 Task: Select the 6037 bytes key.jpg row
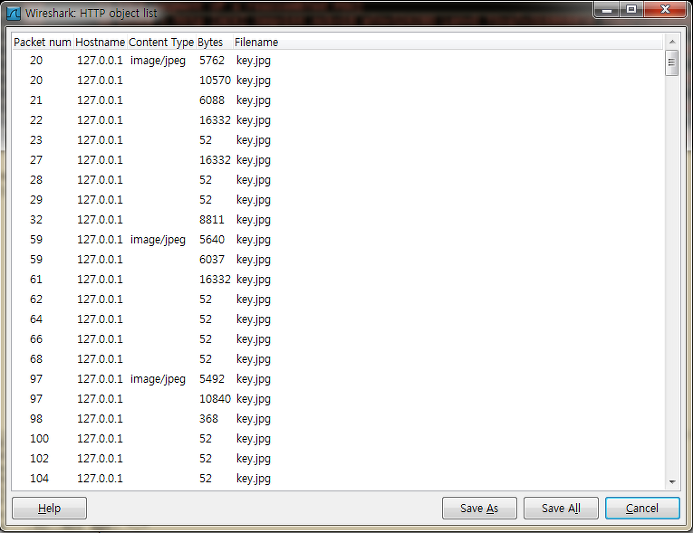coord(338,259)
